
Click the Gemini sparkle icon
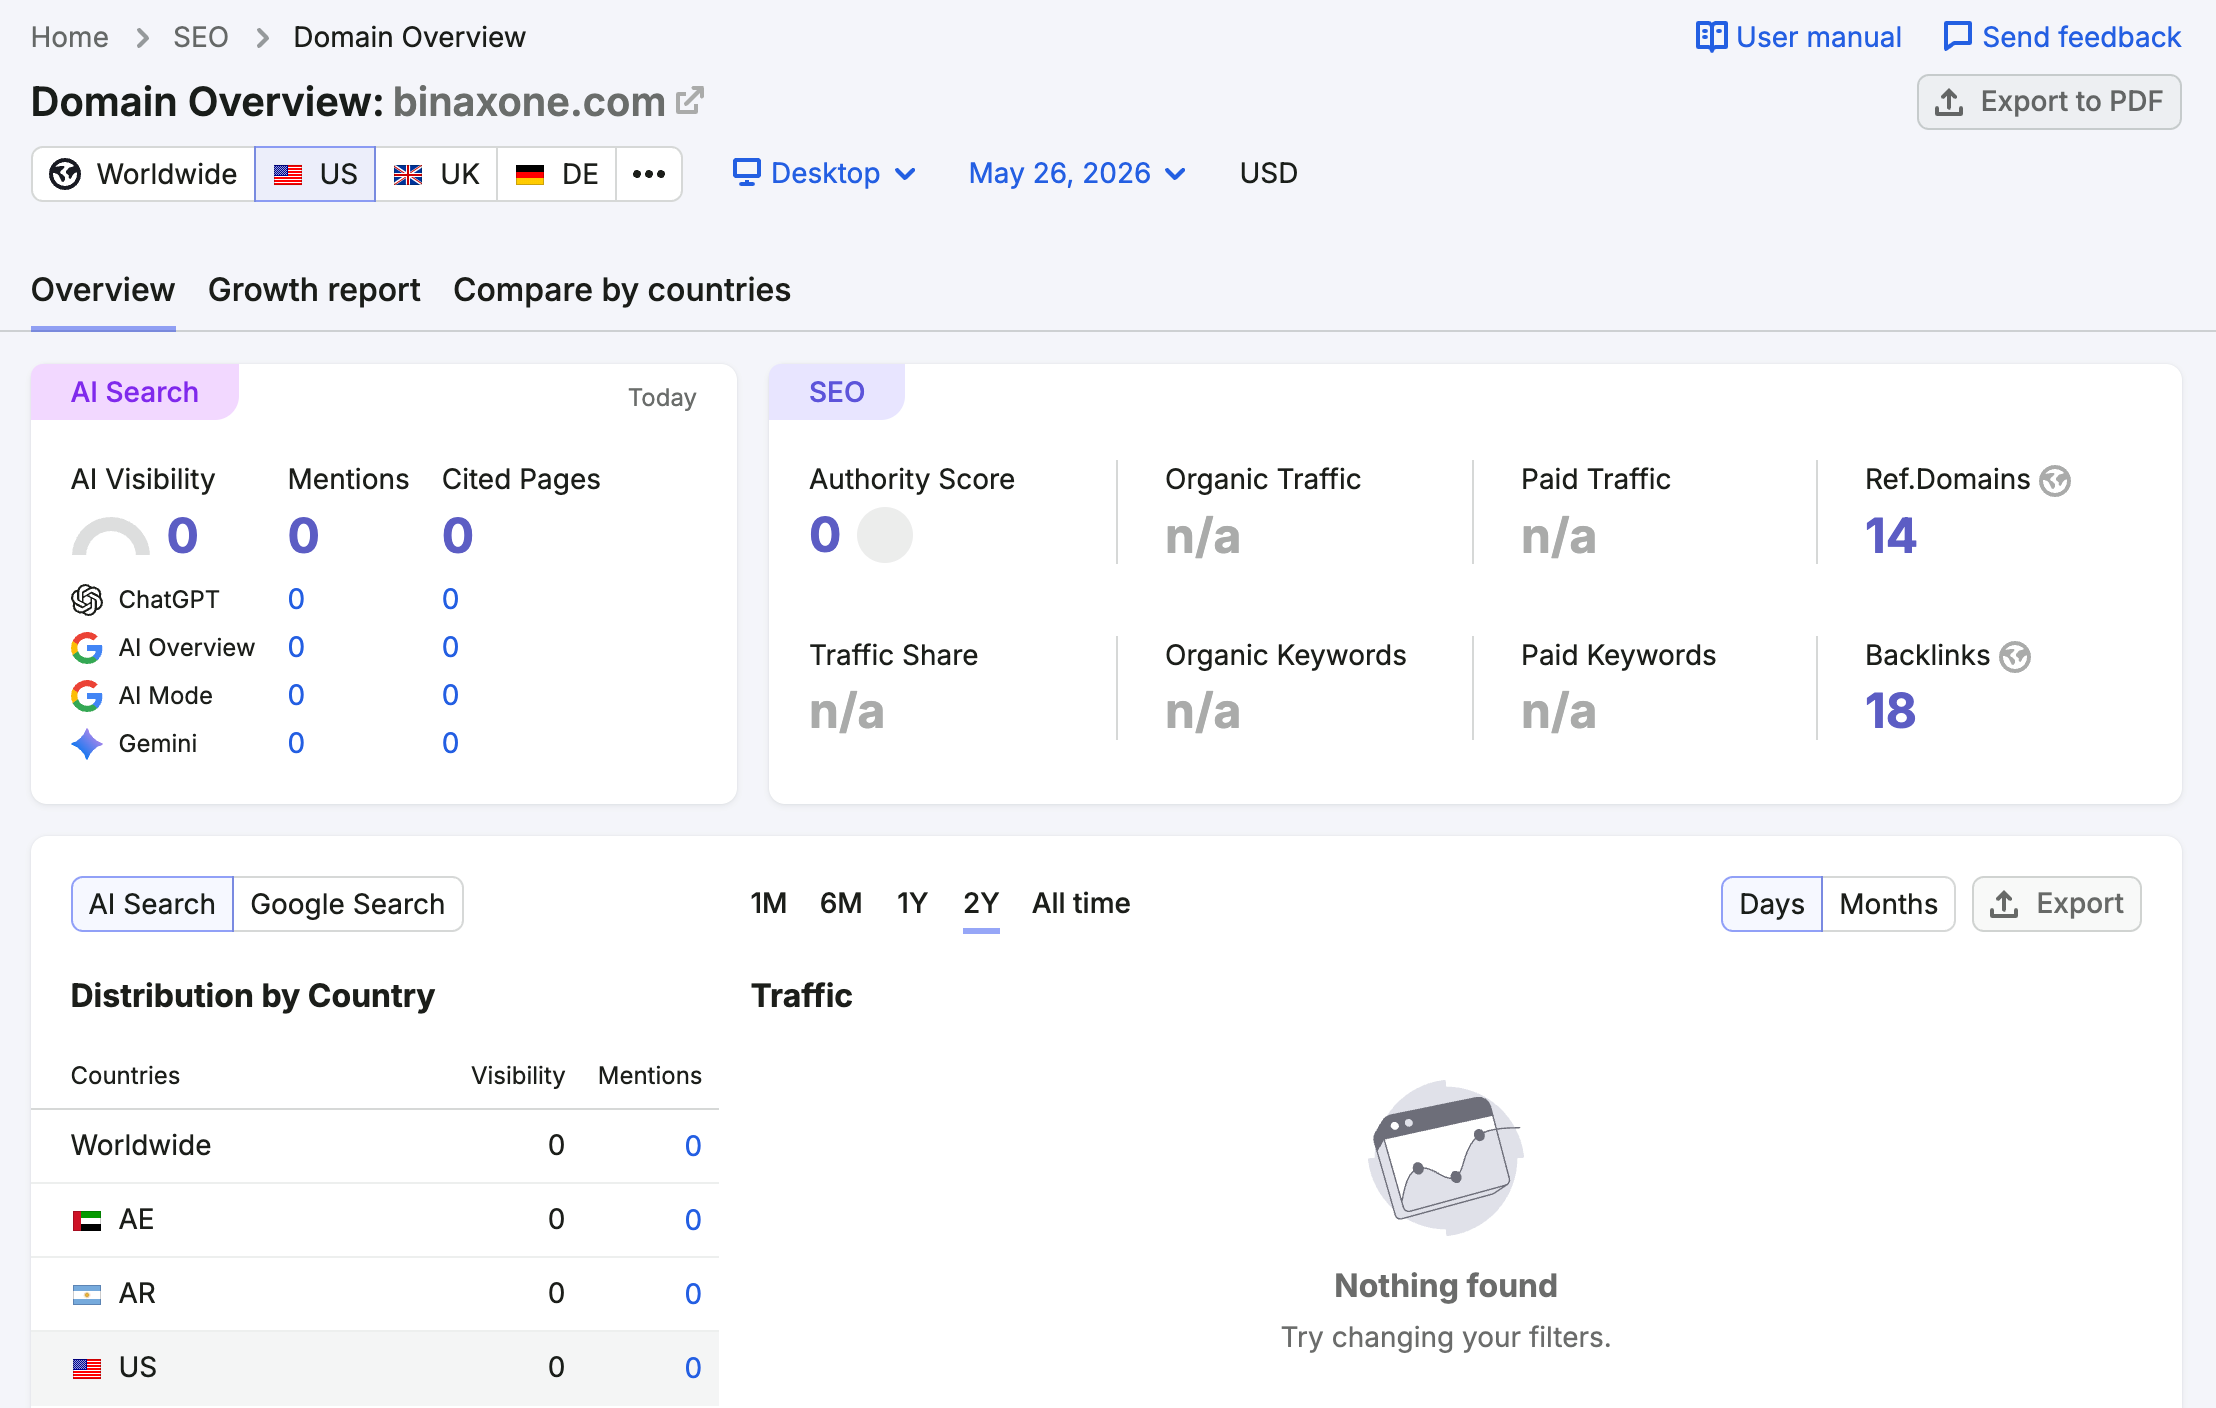(x=87, y=743)
